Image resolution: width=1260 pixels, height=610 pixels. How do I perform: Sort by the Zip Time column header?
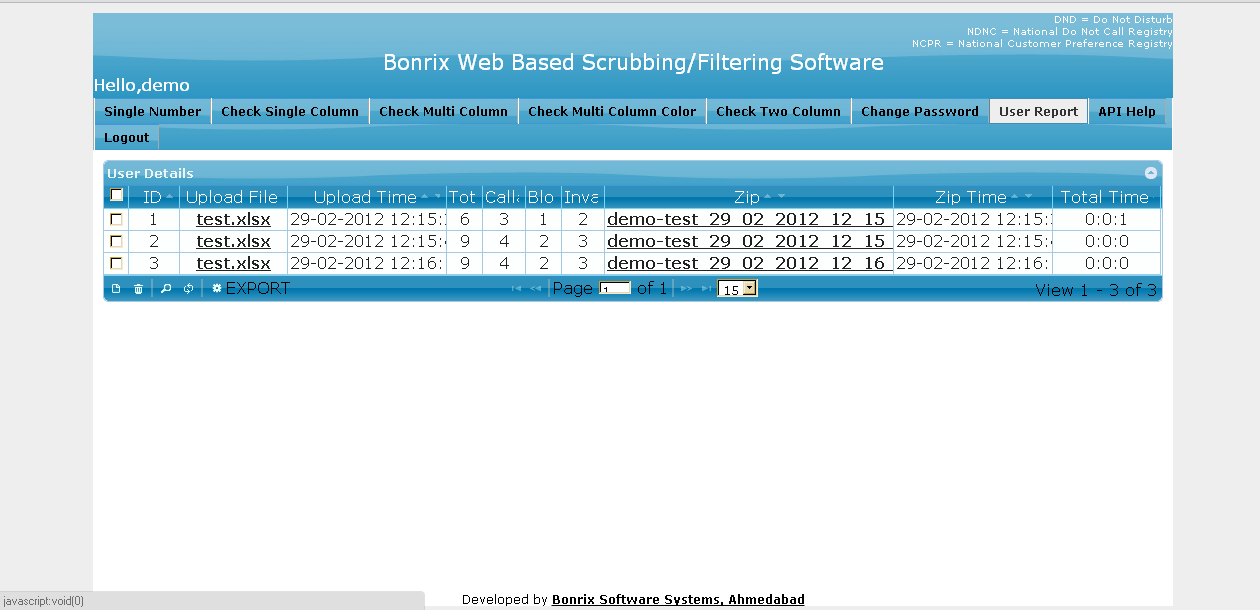point(972,197)
